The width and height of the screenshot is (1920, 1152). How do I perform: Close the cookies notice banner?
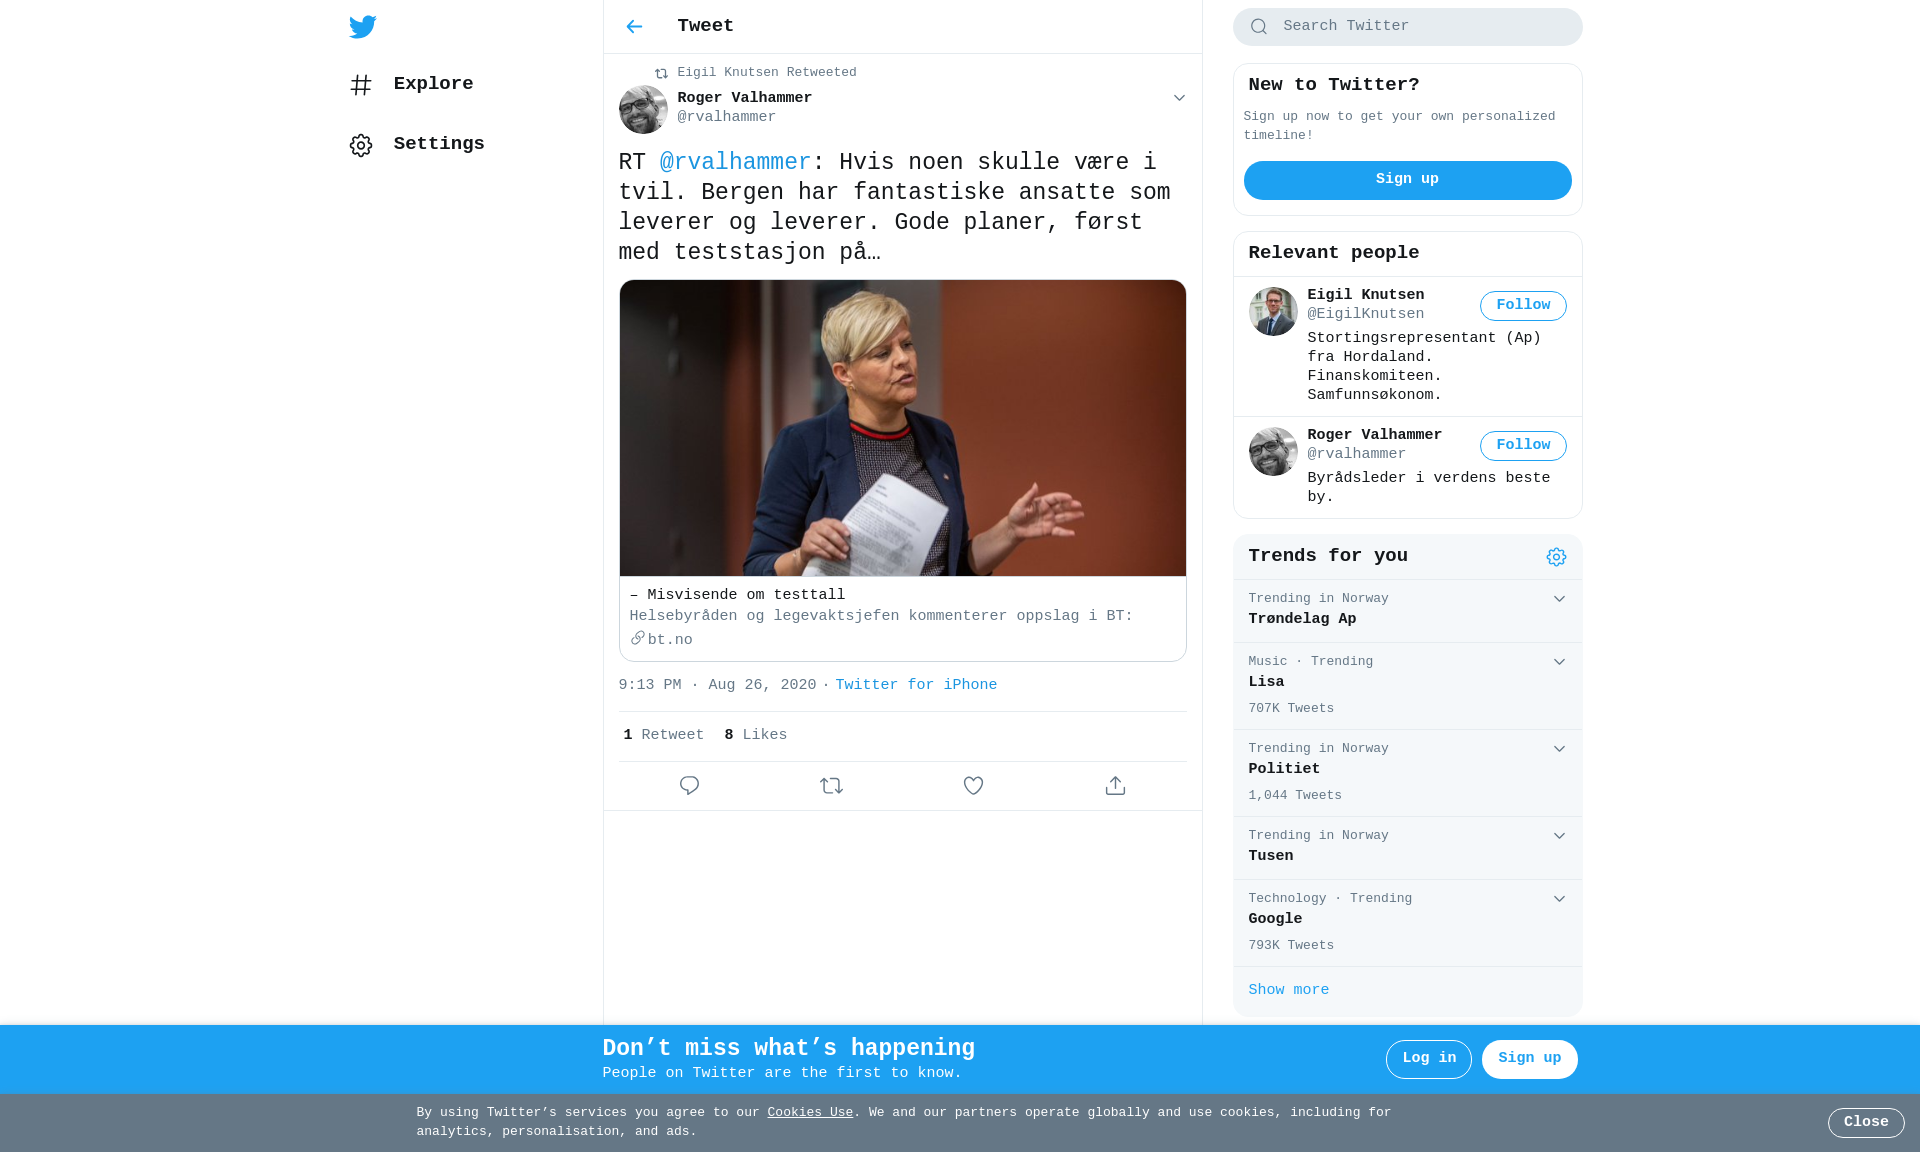(x=1866, y=1123)
